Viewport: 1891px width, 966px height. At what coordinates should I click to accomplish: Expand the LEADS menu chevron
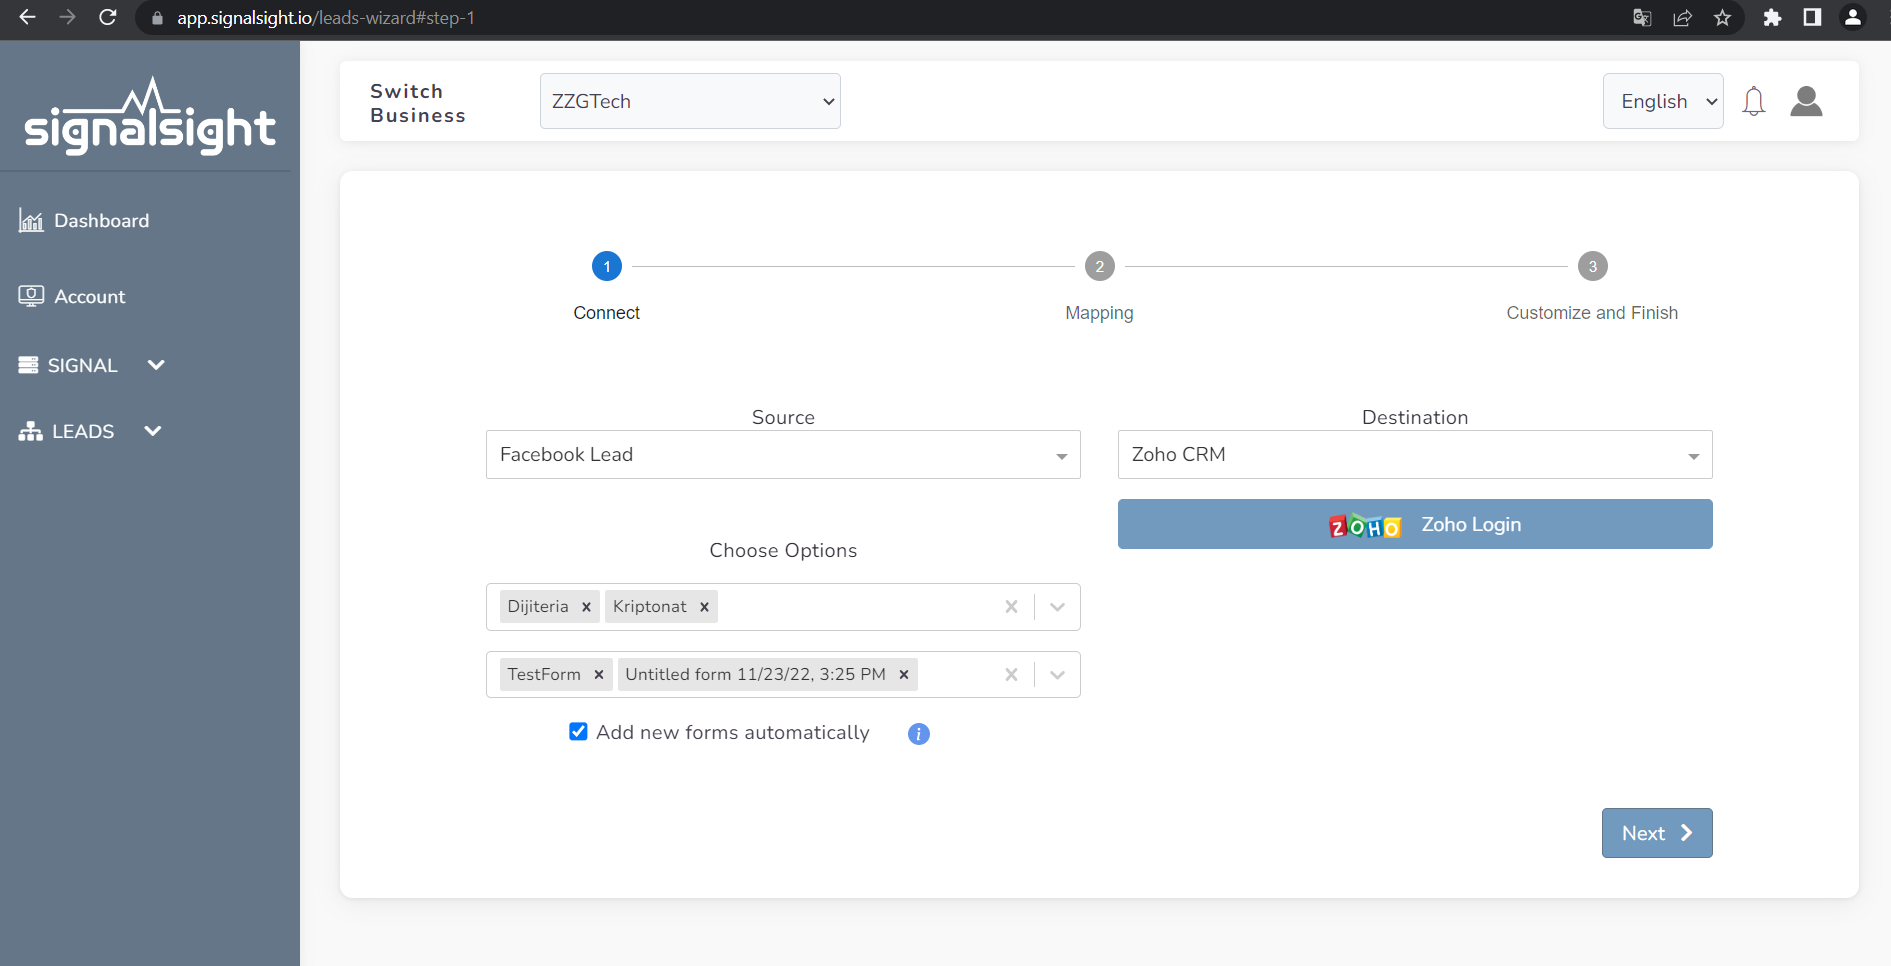pos(153,431)
